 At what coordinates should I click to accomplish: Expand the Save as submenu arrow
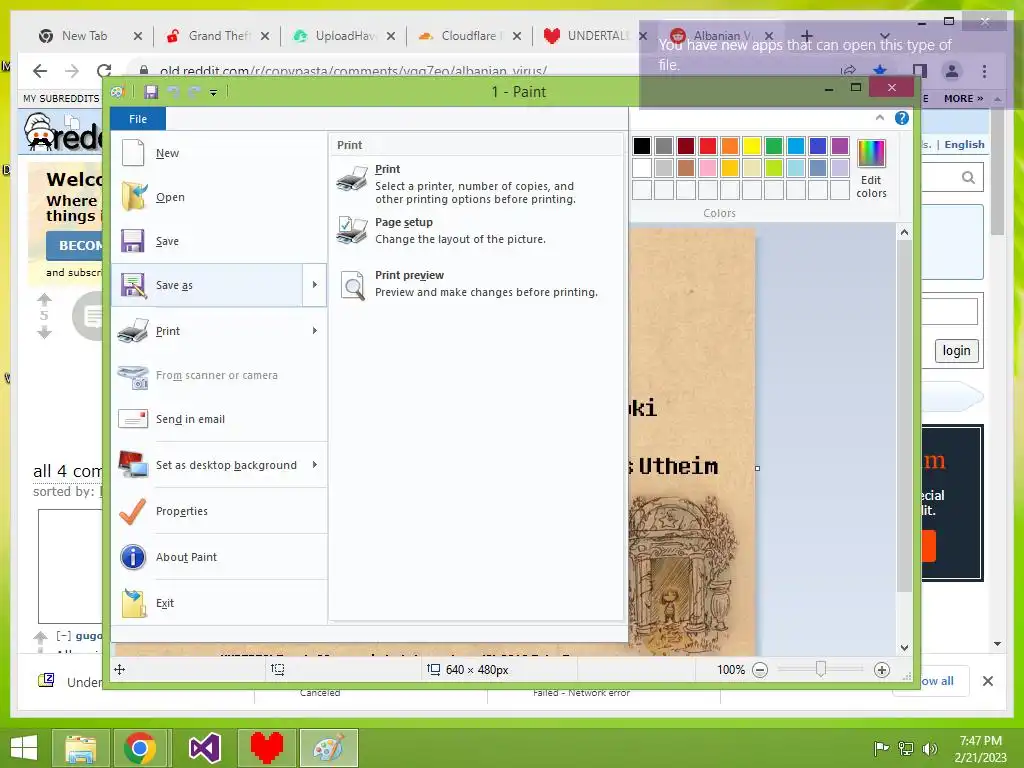tap(315, 285)
